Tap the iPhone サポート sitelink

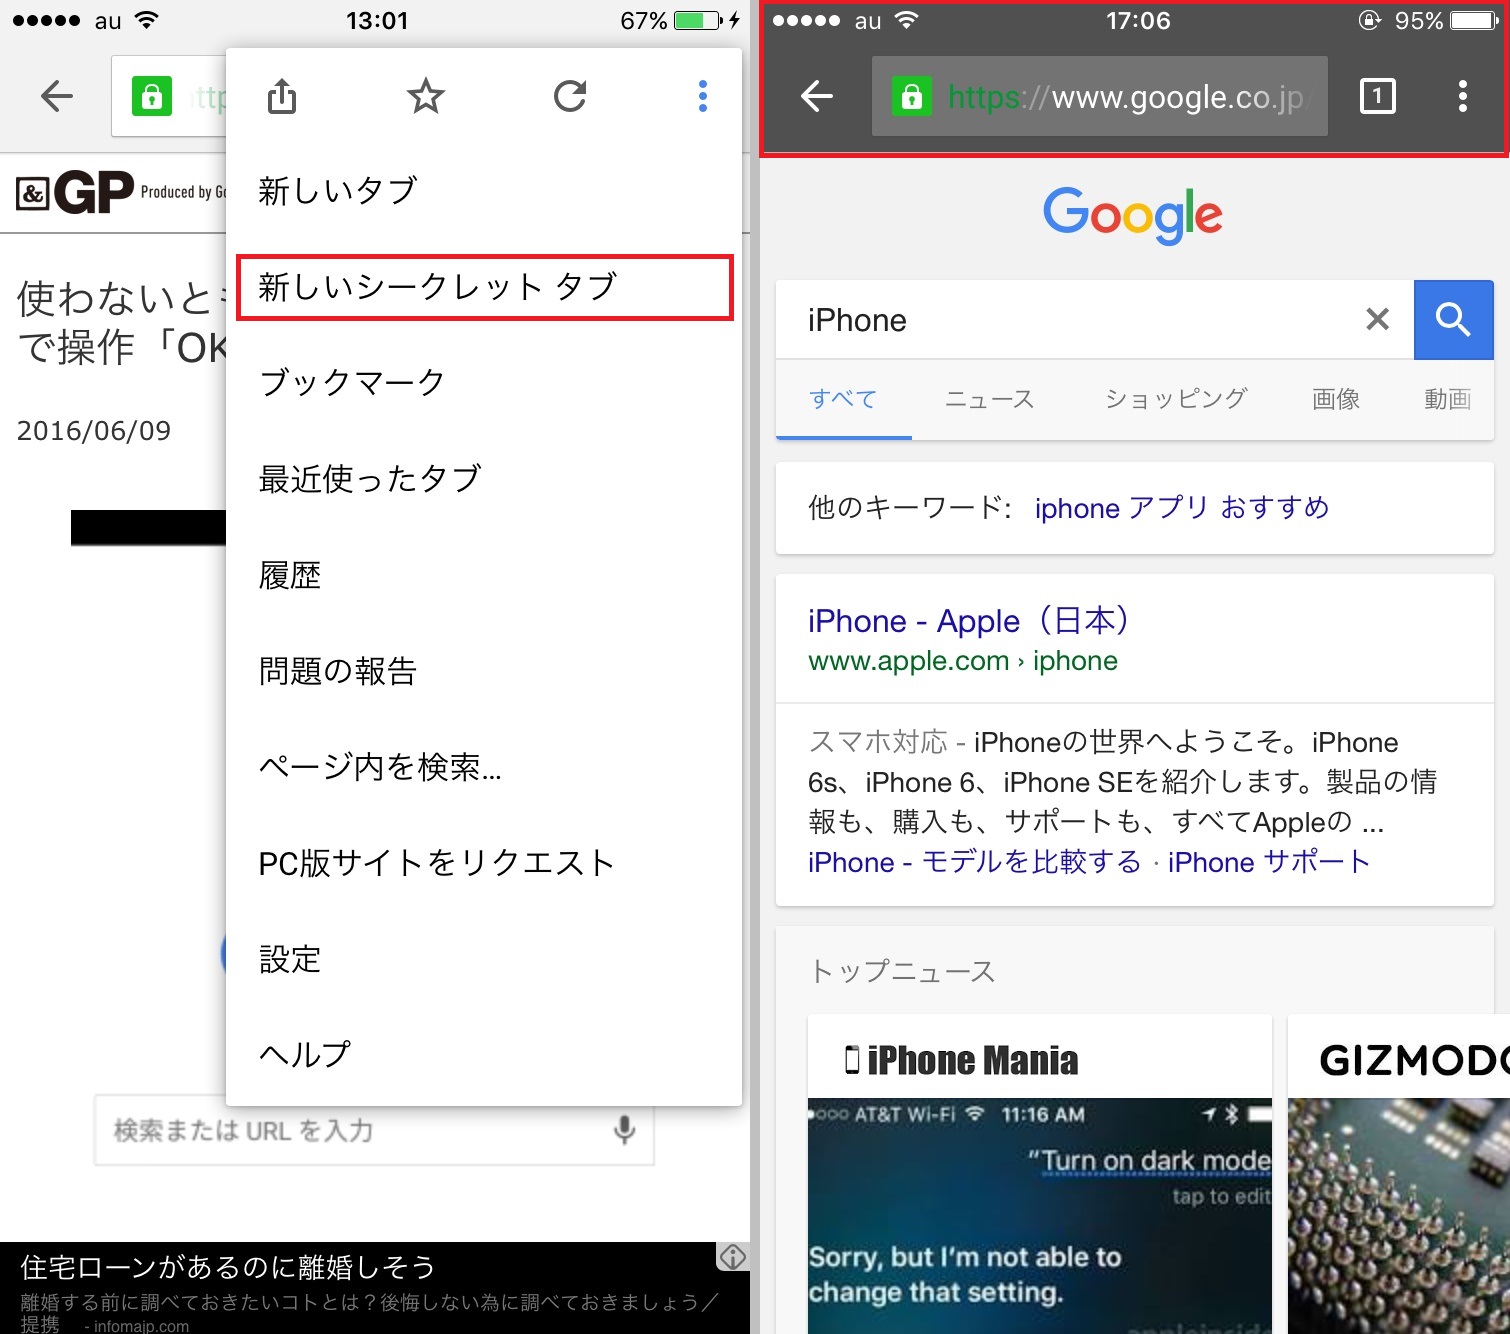point(1268,862)
